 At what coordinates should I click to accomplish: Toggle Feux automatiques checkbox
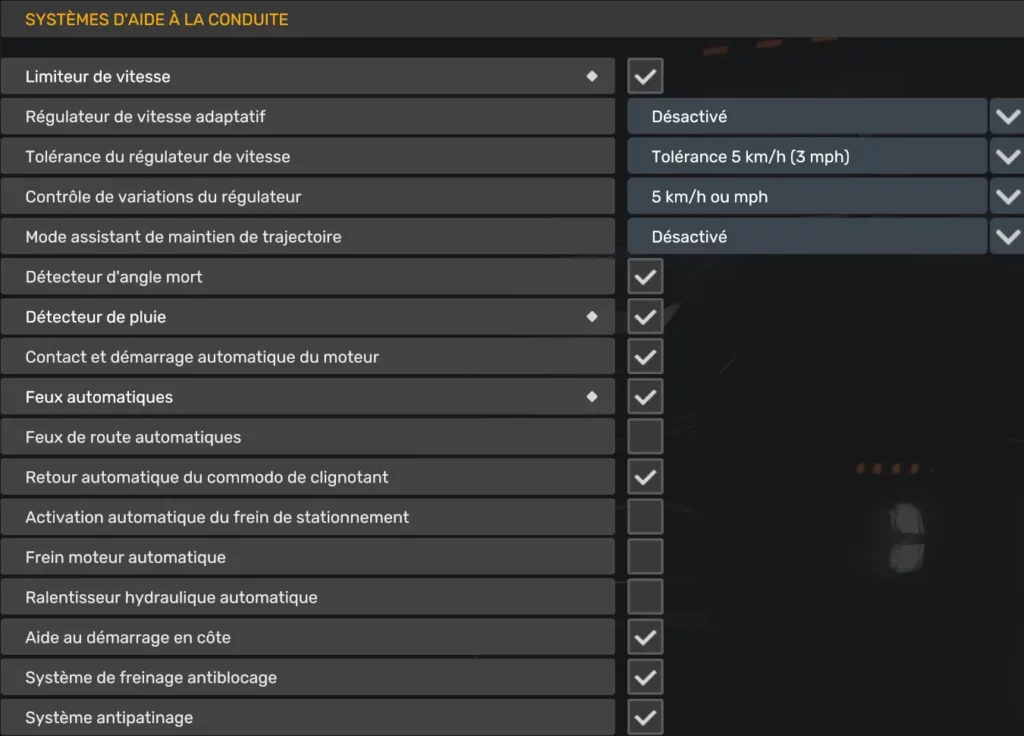pos(645,397)
